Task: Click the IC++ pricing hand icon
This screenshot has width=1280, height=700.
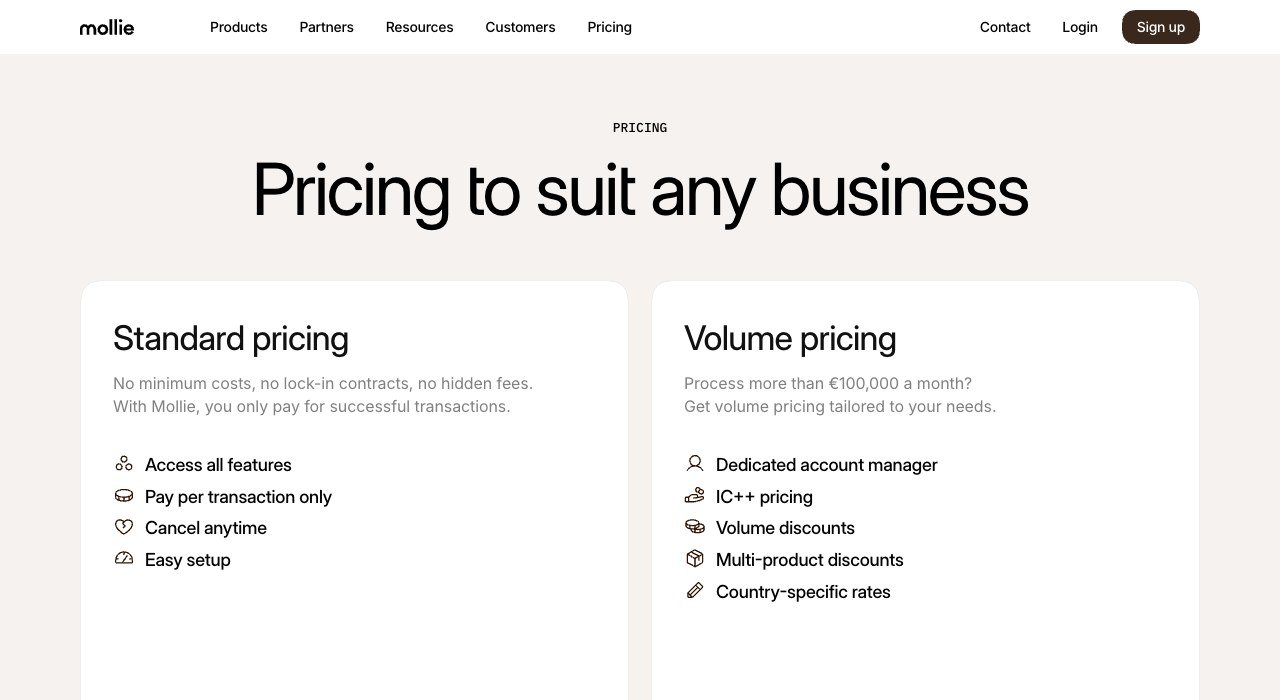Action: (x=695, y=496)
